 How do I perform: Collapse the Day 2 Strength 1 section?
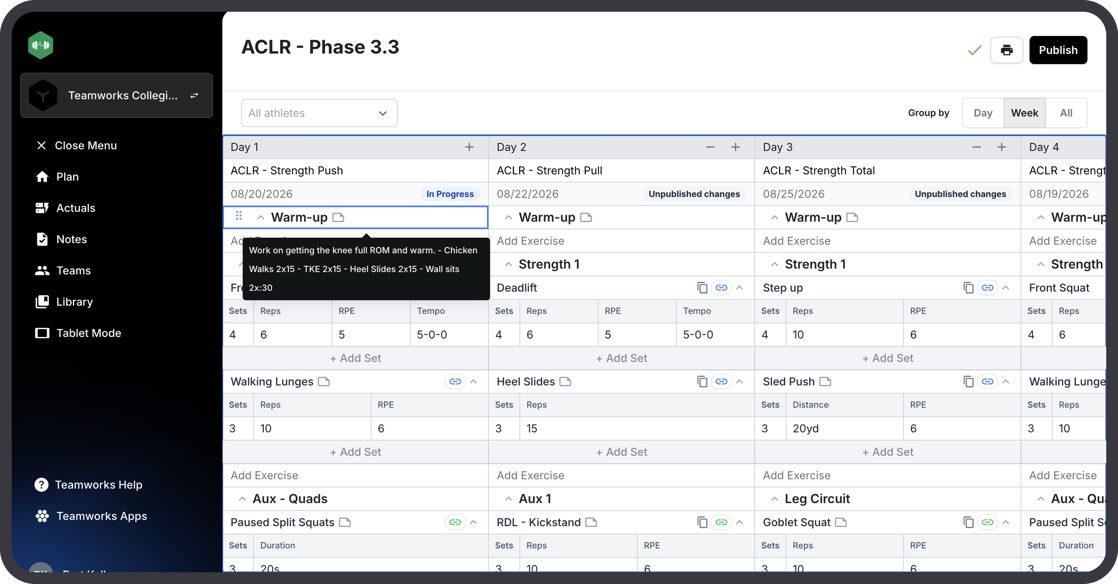coord(508,265)
